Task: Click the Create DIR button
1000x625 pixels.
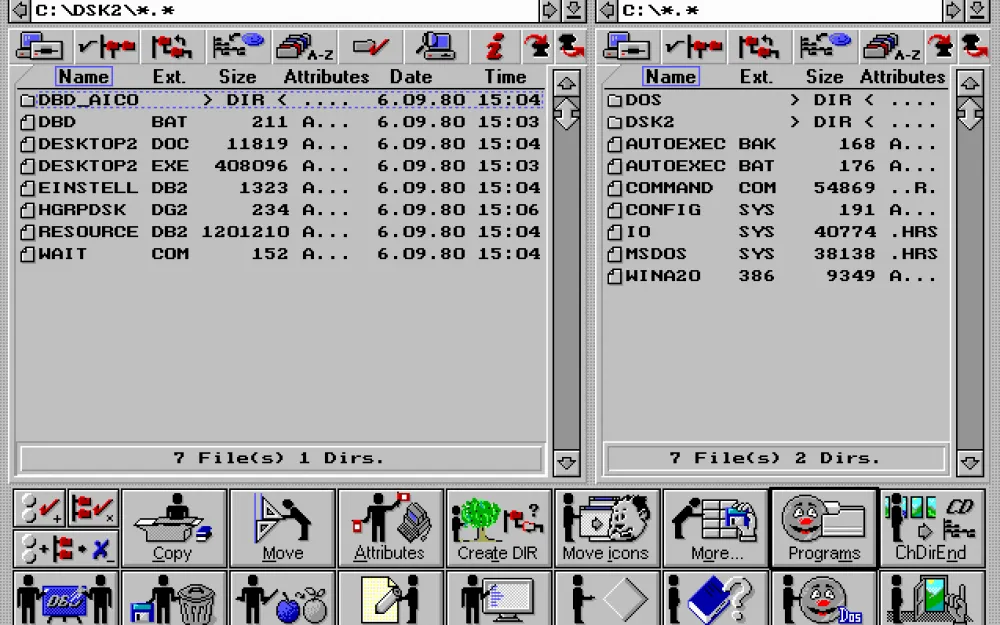Action: (499, 529)
